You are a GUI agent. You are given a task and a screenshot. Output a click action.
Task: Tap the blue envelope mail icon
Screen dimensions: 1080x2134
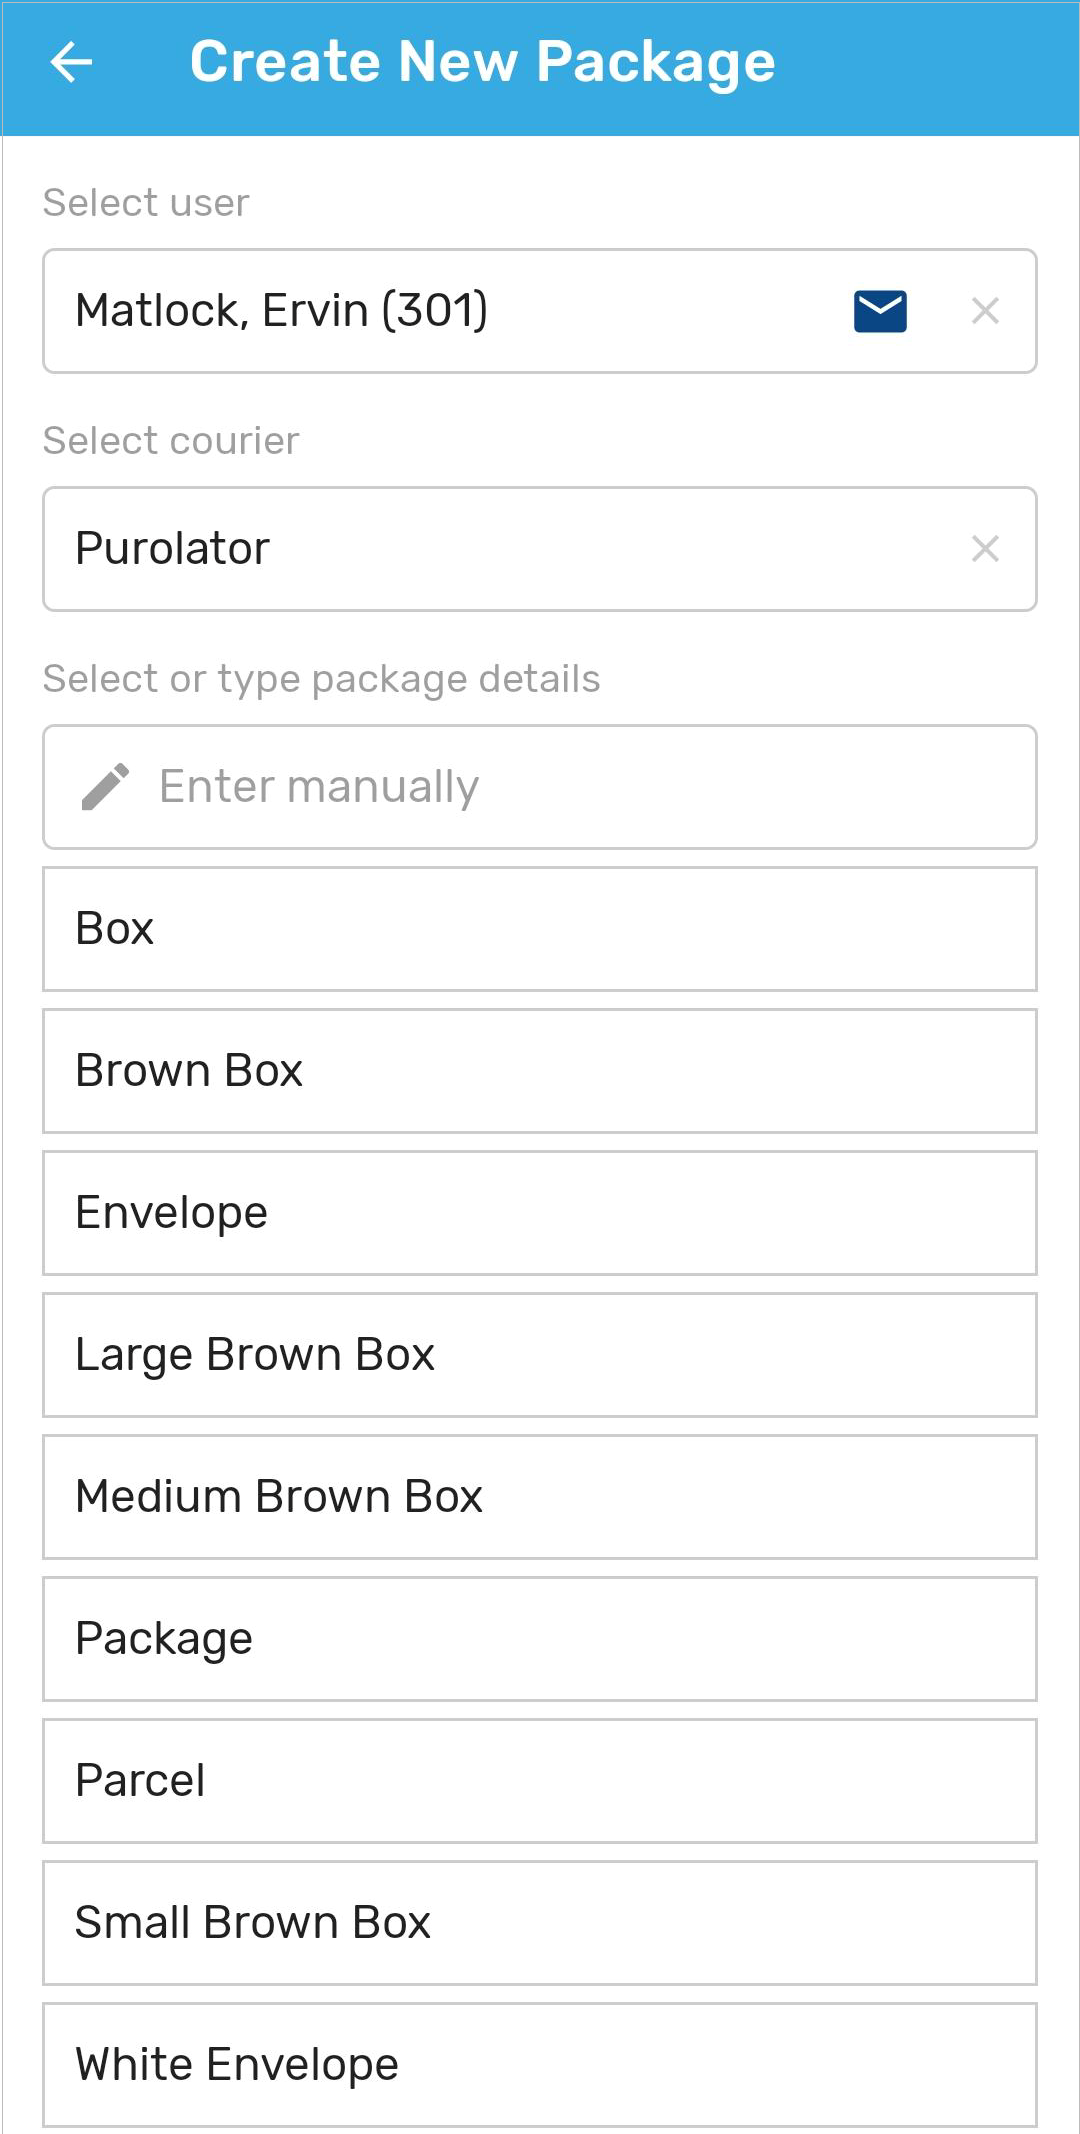880,311
